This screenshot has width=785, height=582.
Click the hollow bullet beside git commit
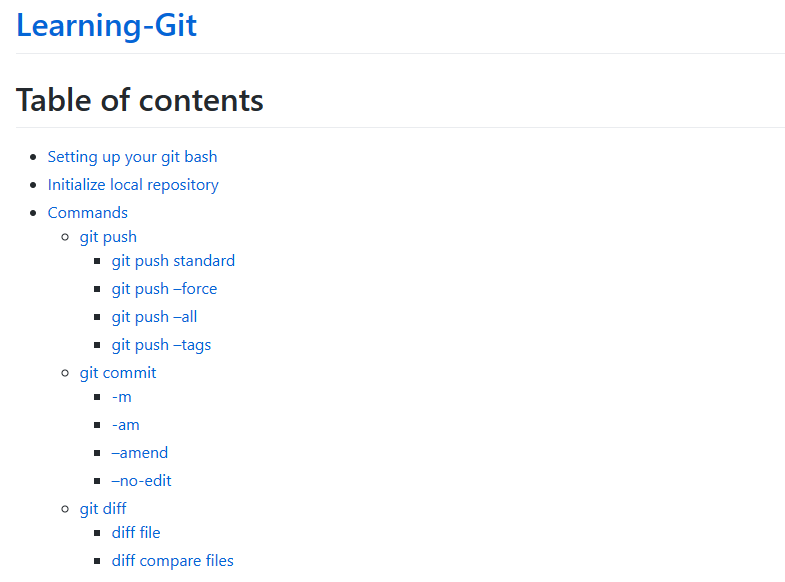point(67,373)
